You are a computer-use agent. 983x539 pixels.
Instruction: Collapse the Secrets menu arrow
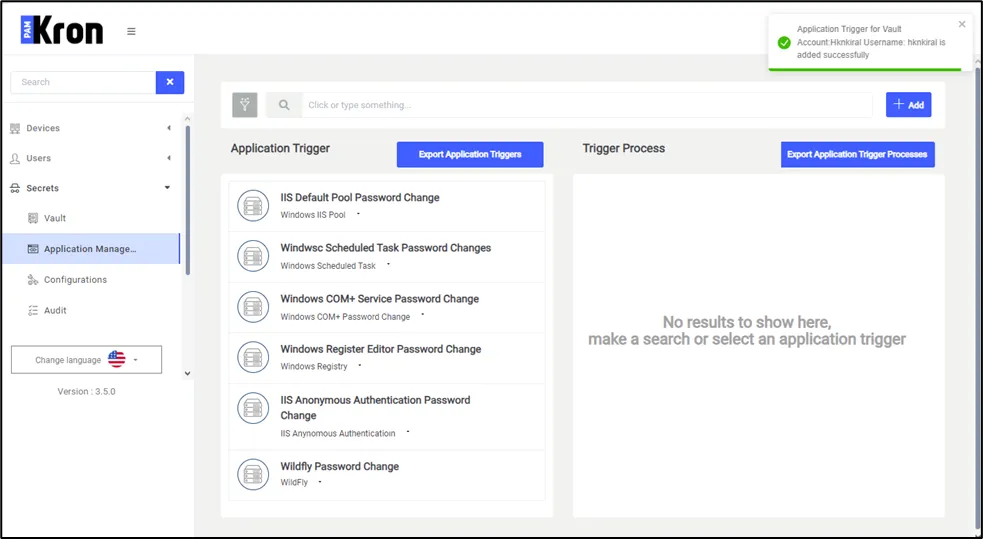[167, 187]
